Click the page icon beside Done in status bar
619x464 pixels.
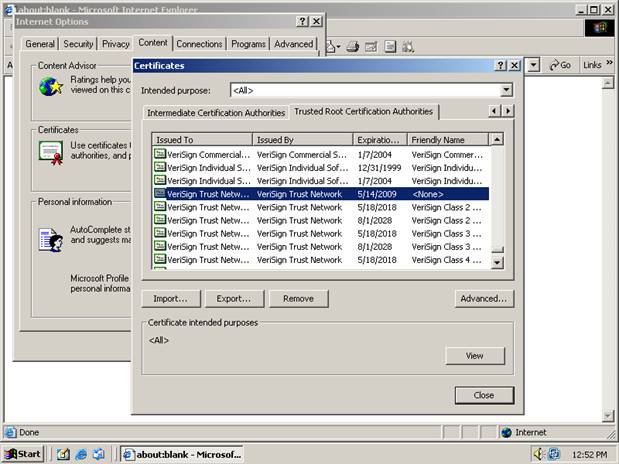pos(11,432)
